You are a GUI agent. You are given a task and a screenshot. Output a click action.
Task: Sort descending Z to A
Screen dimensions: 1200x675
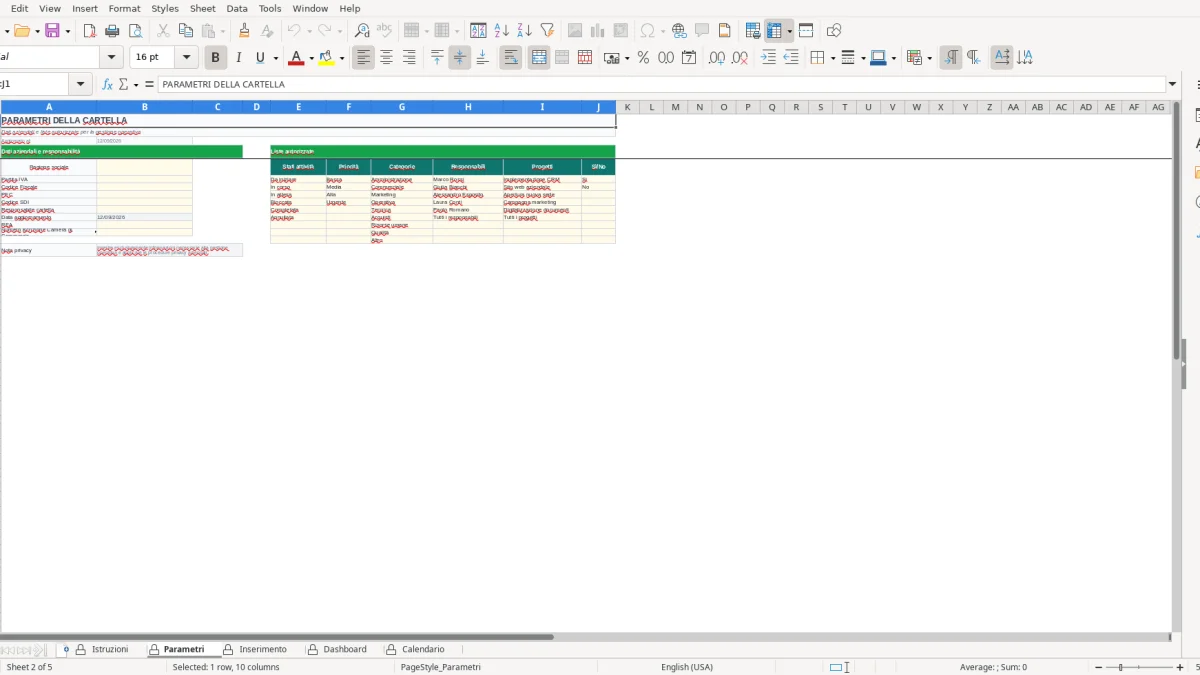click(x=524, y=31)
